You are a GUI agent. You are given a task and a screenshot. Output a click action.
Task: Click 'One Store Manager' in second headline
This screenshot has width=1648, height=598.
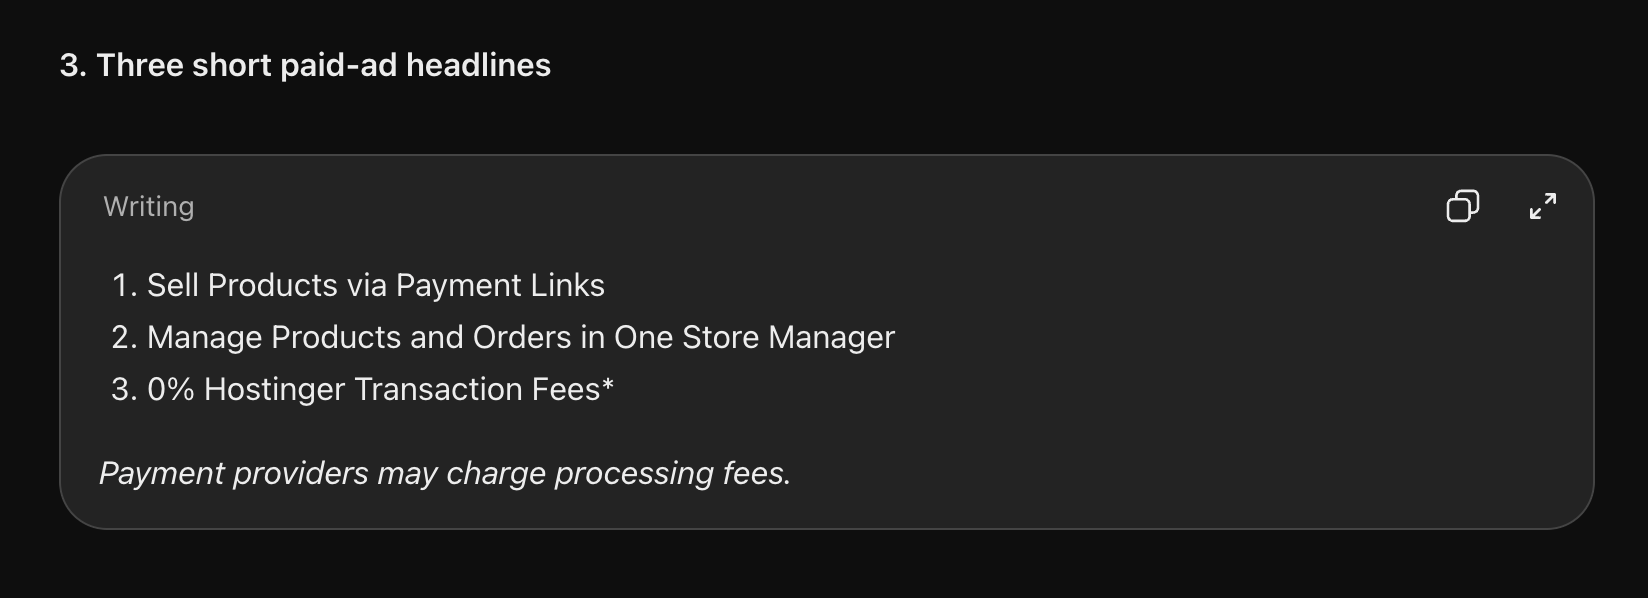[754, 337]
